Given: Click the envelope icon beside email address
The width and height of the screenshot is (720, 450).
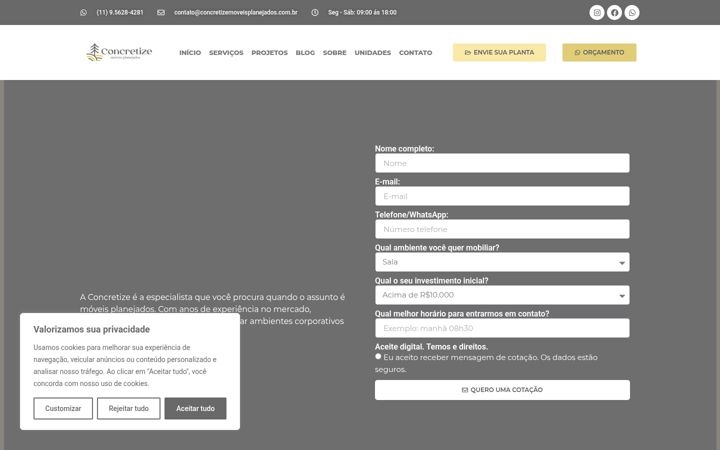Looking at the screenshot, I should [x=161, y=12].
